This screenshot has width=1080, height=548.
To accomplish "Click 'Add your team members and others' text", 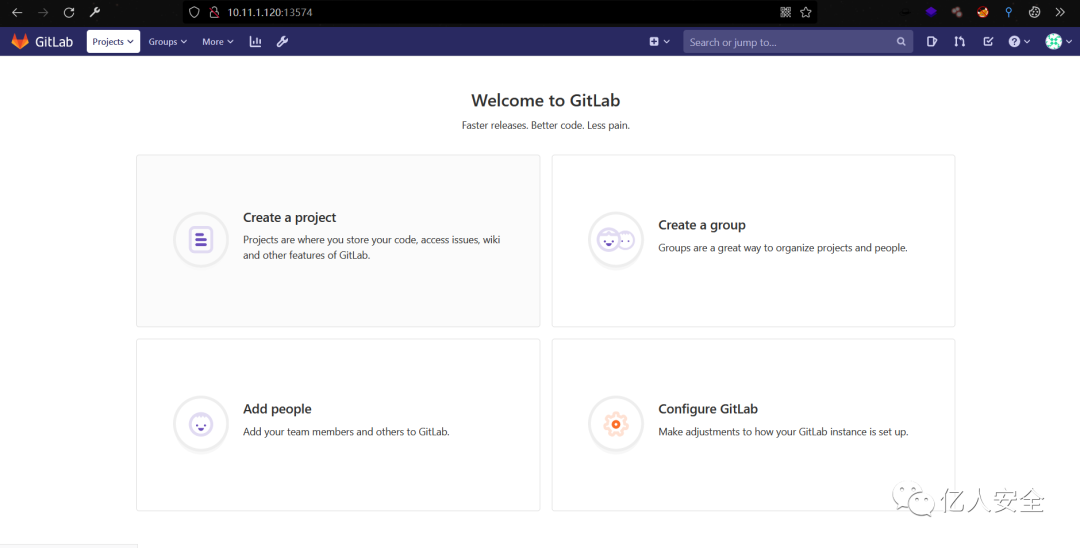I will tap(346, 432).
